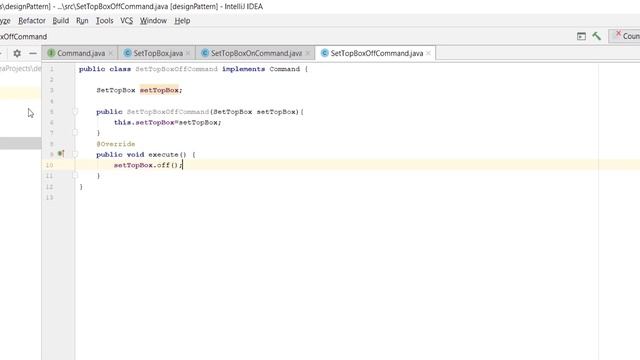Open the Refactor menu
640x360 pixels.
click(x=32, y=20)
